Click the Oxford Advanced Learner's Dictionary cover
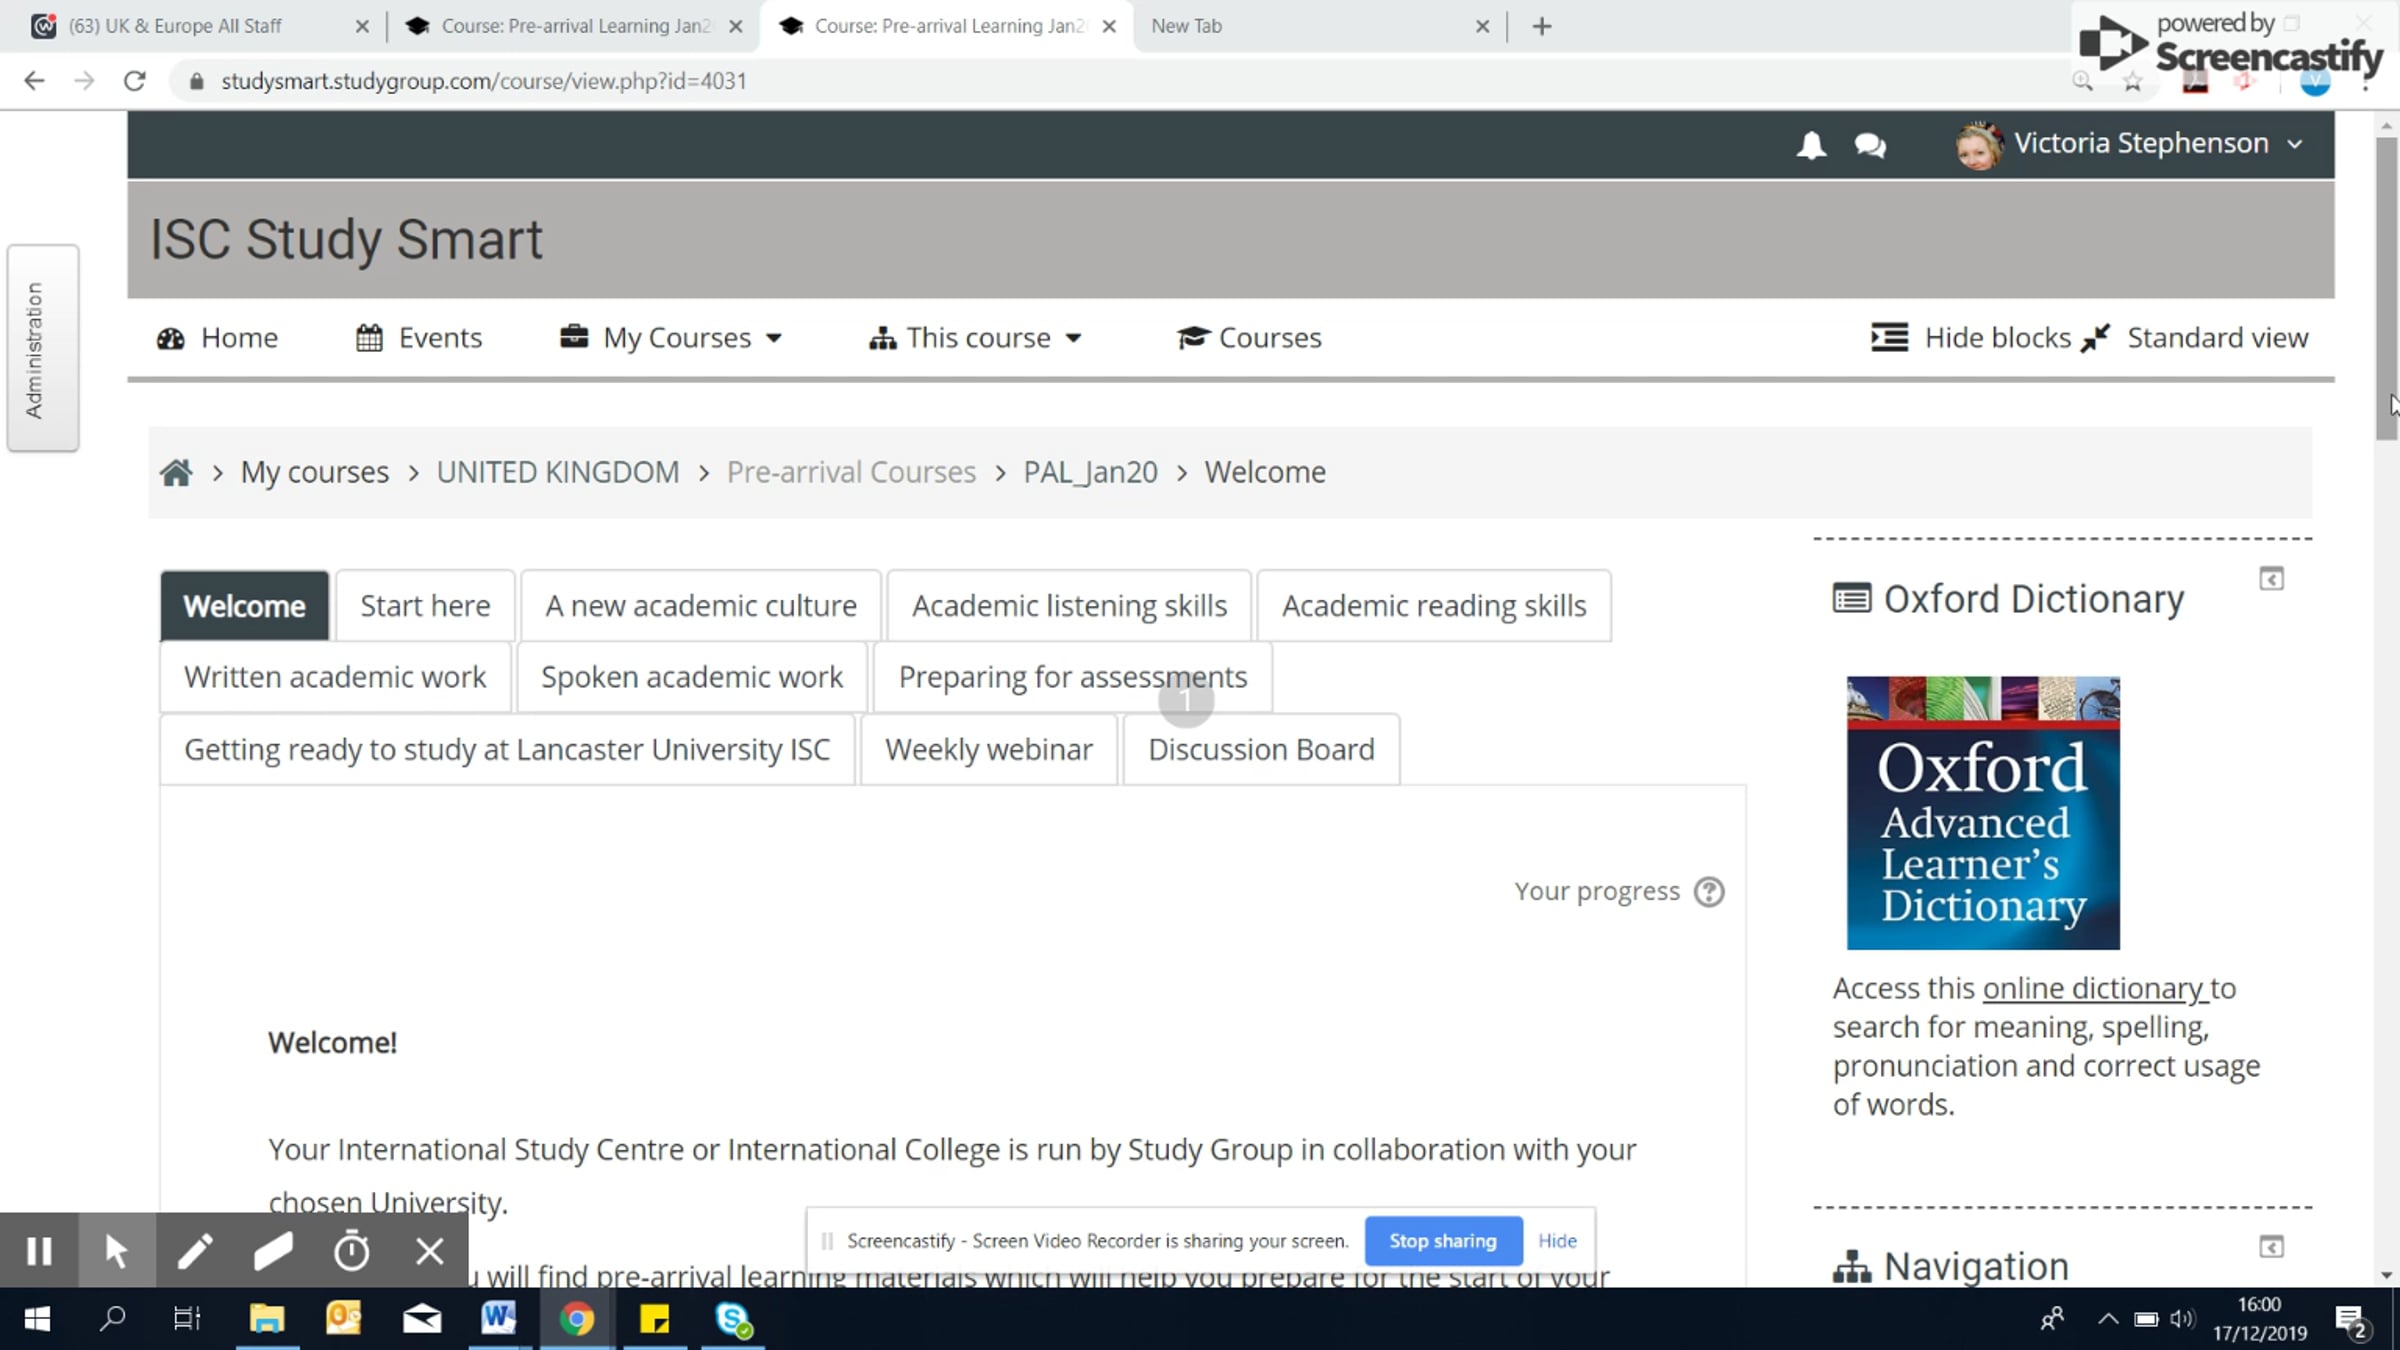Viewport: 2400px width, 1350px height. [x=1982, y=813]
